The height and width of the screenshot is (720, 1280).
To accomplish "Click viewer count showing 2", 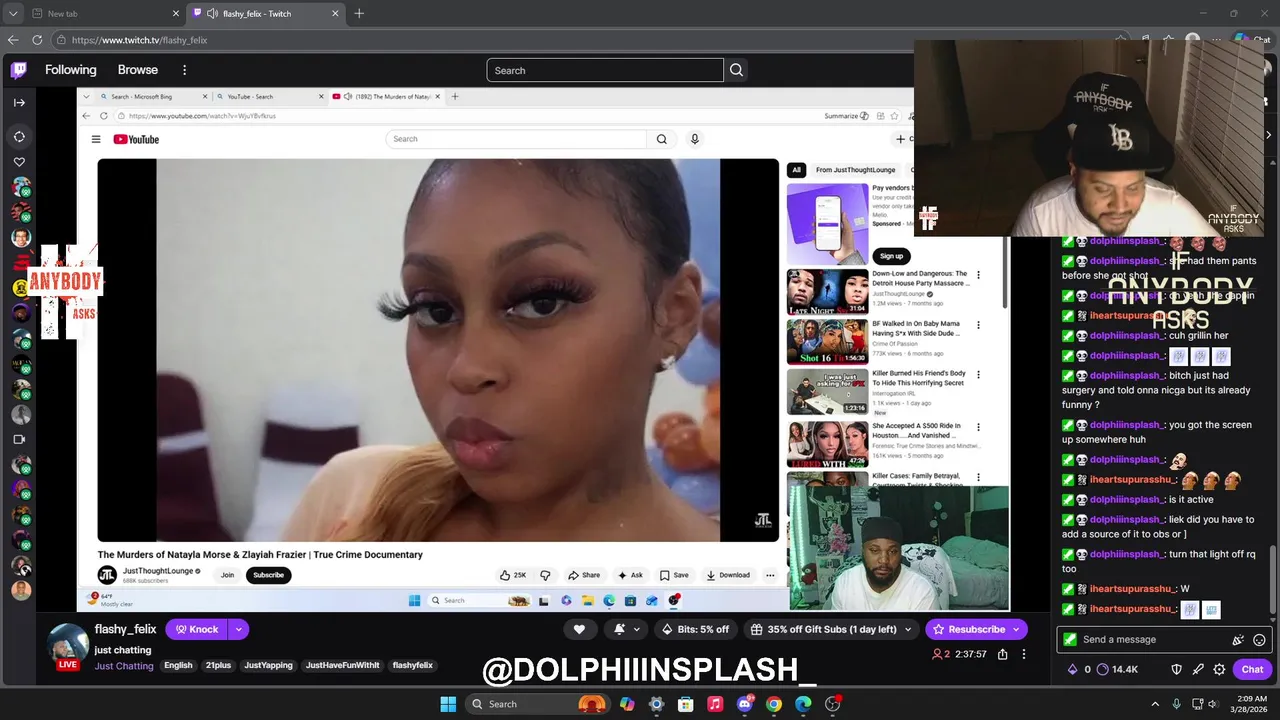I will pos(941,654).
